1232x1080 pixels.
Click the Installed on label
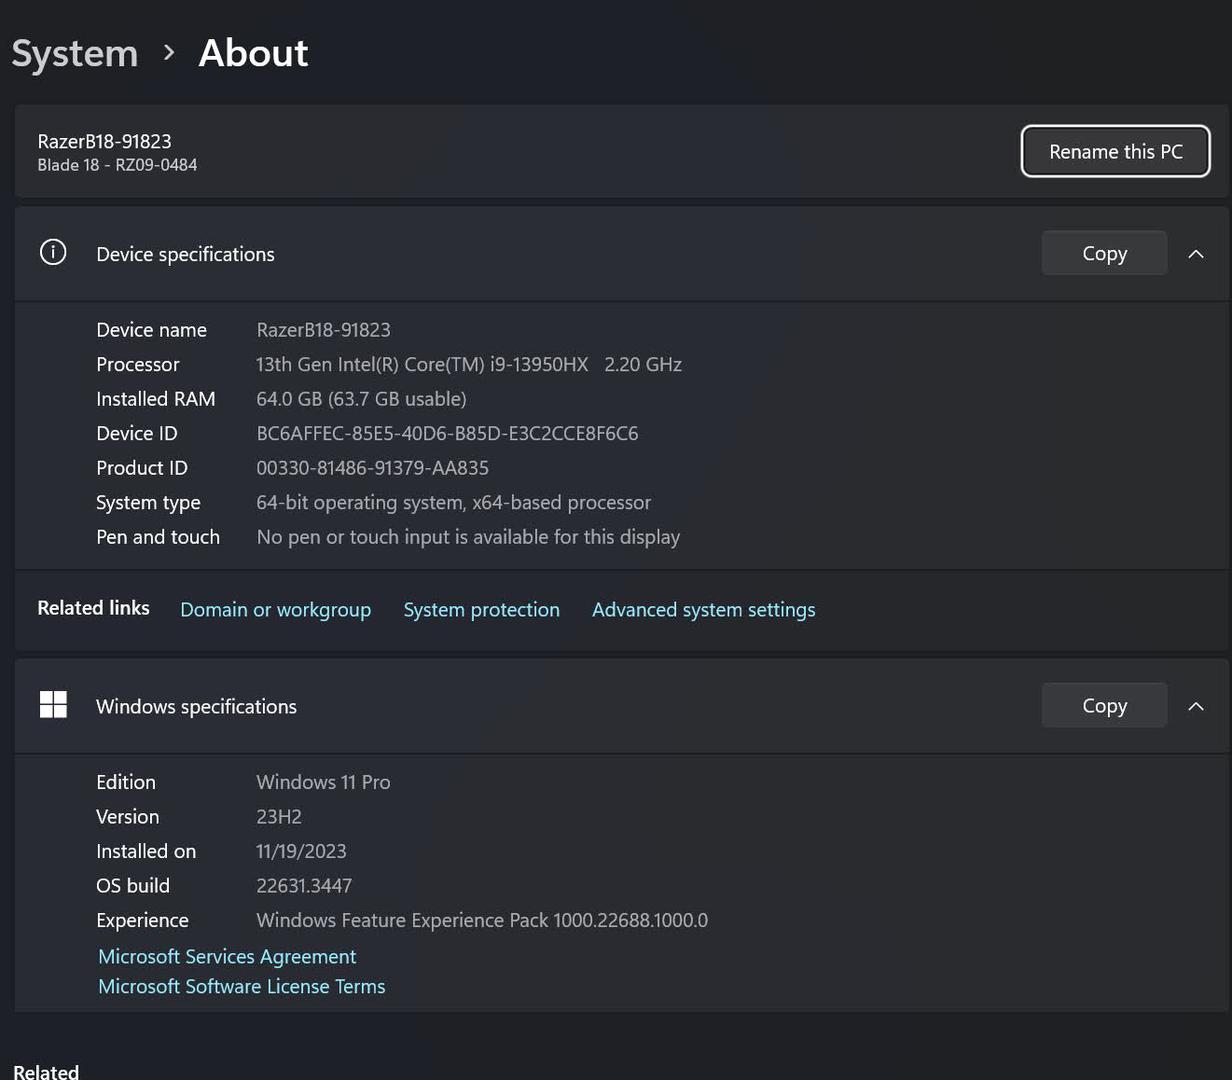click(146, 851)
